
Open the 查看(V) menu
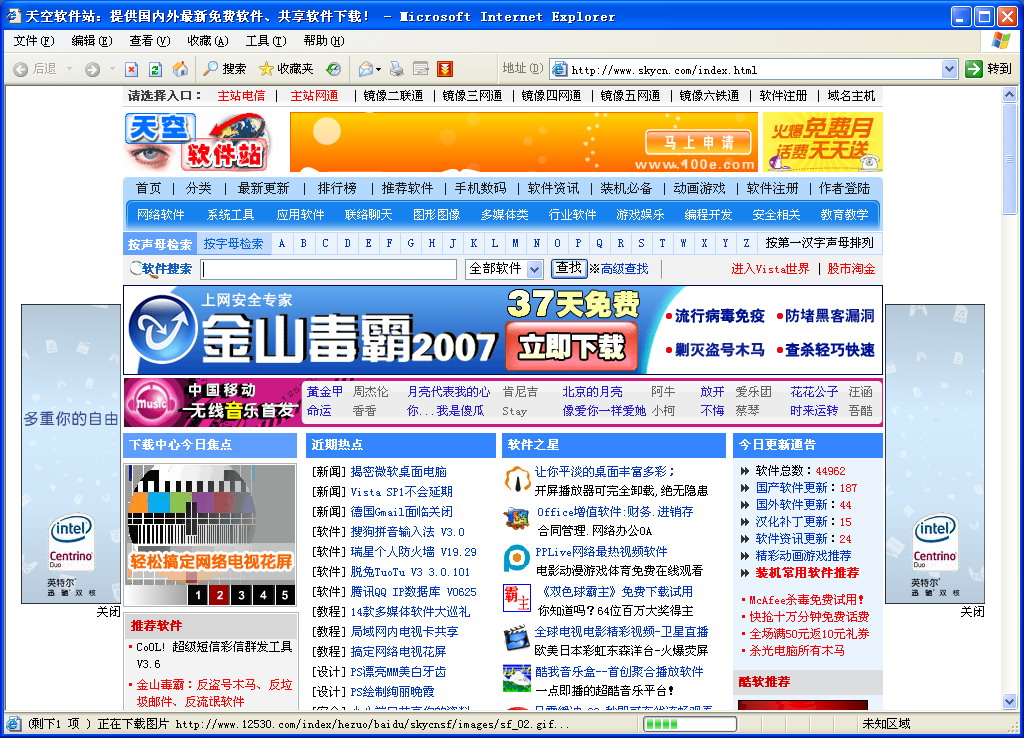[x=150, y=40]
